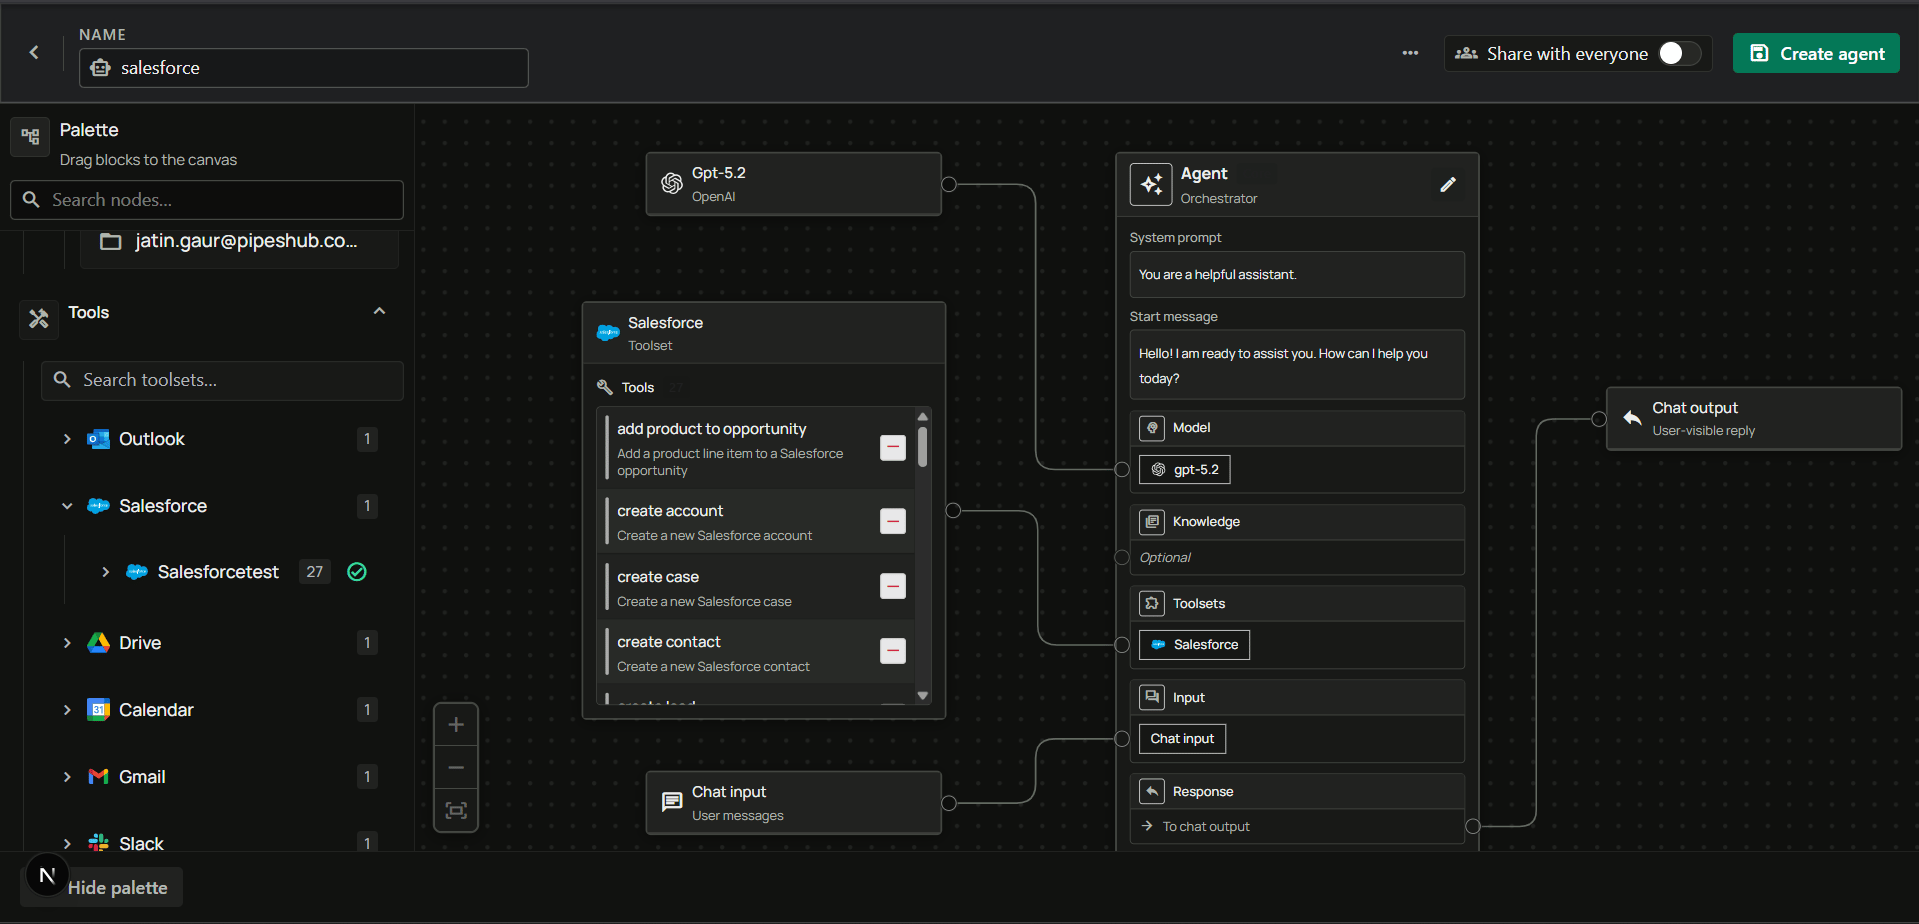Click the Salesforce Toolset cloud logo
The image size is (1919, 924).
[608, 333]
